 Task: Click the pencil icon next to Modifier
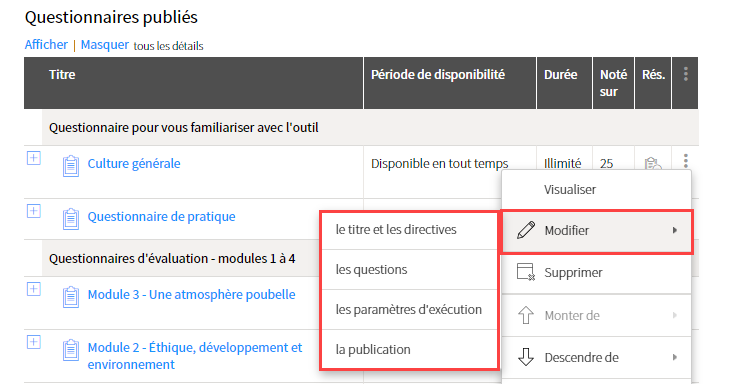coord(526,230)
